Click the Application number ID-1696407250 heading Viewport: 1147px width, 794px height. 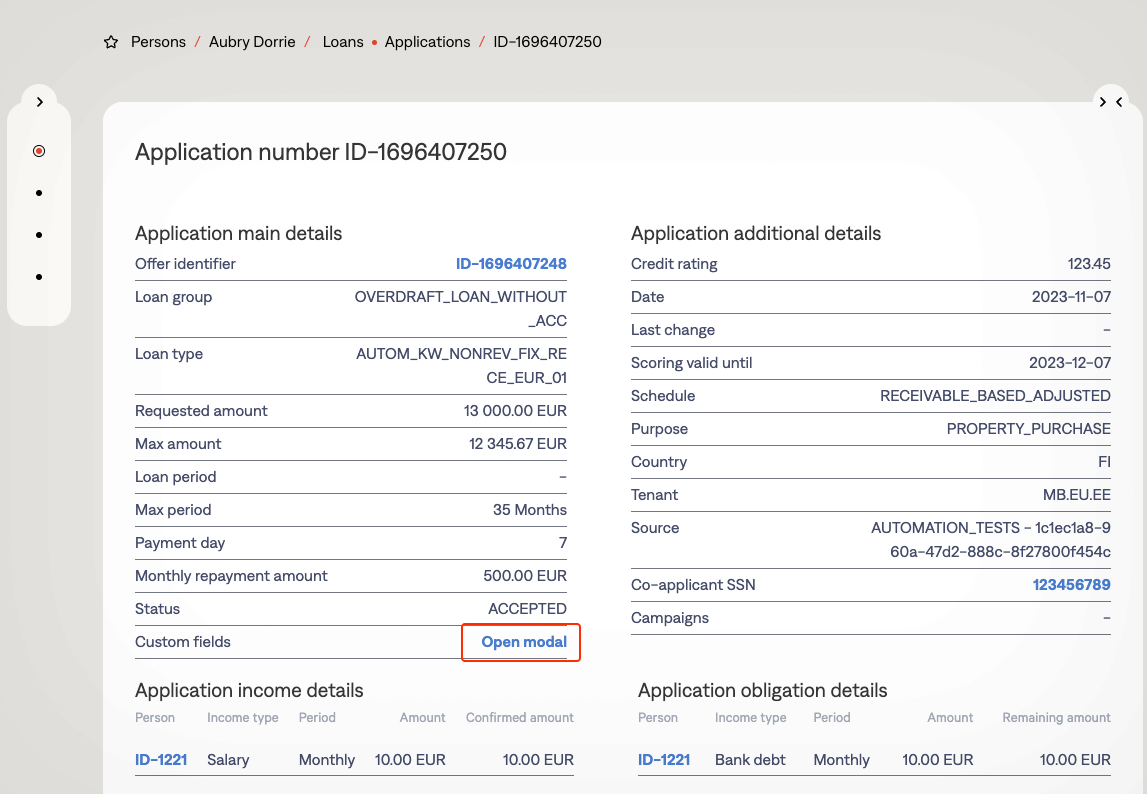pyautogui.click(x=321, y=152)
